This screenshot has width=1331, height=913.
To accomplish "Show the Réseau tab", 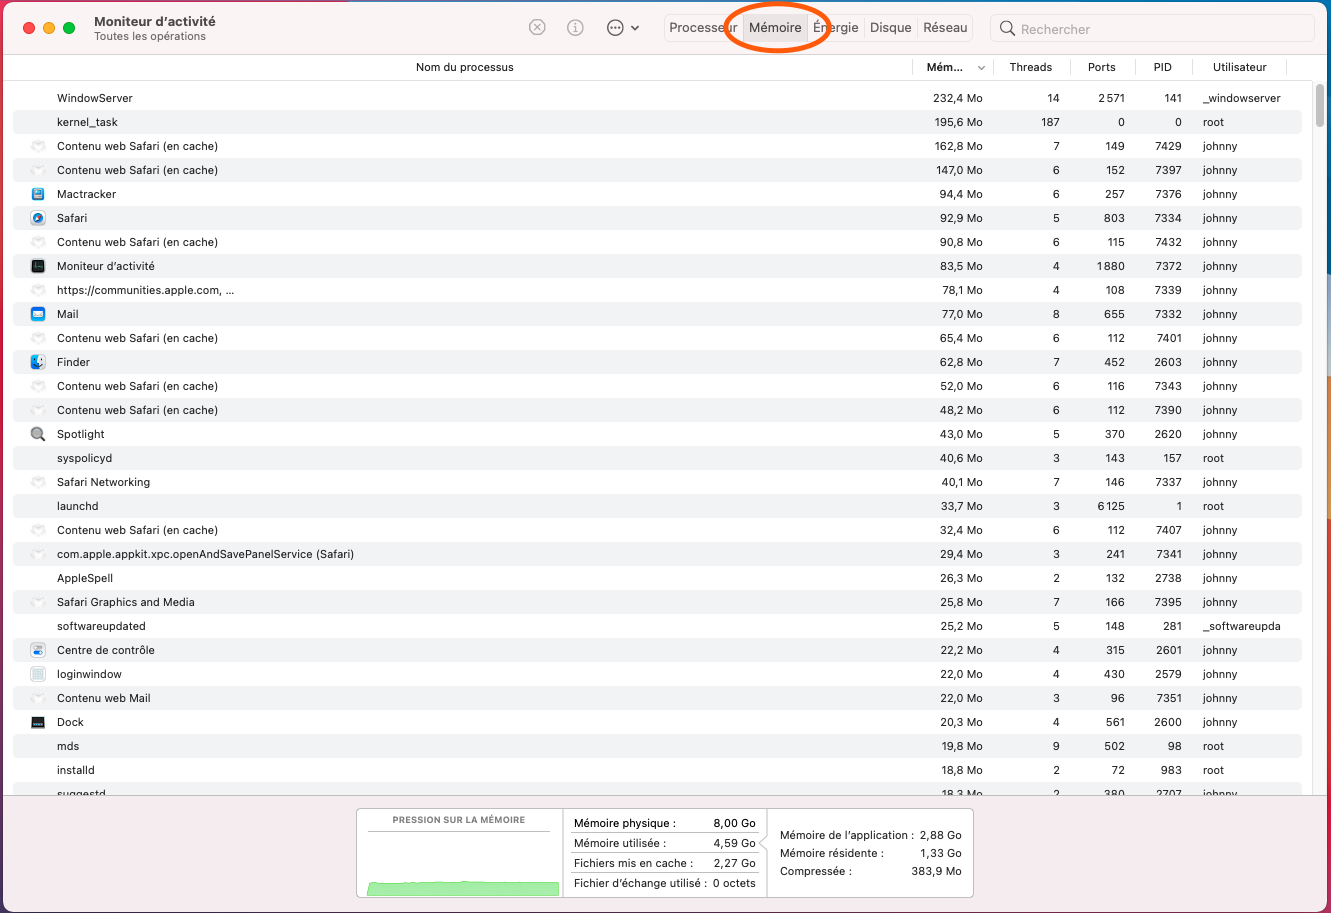I will [945, 28].
